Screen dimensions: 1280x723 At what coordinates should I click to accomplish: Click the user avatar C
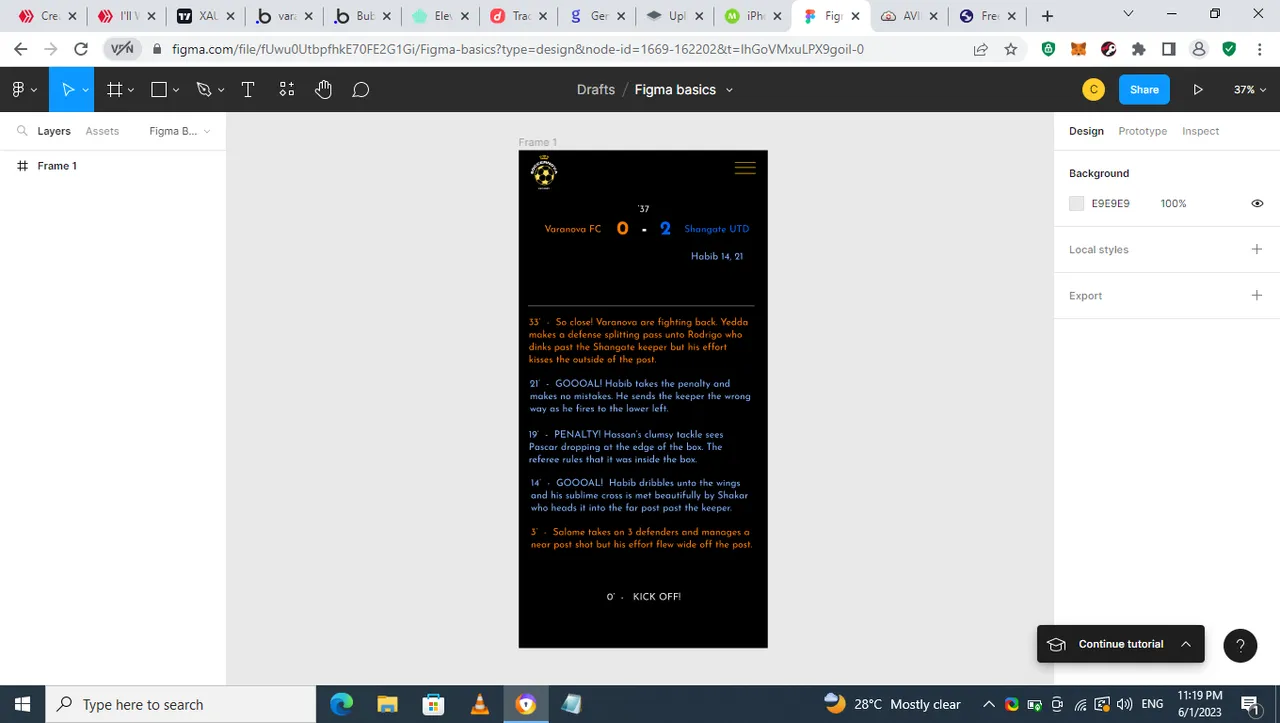click(1093, 89)
